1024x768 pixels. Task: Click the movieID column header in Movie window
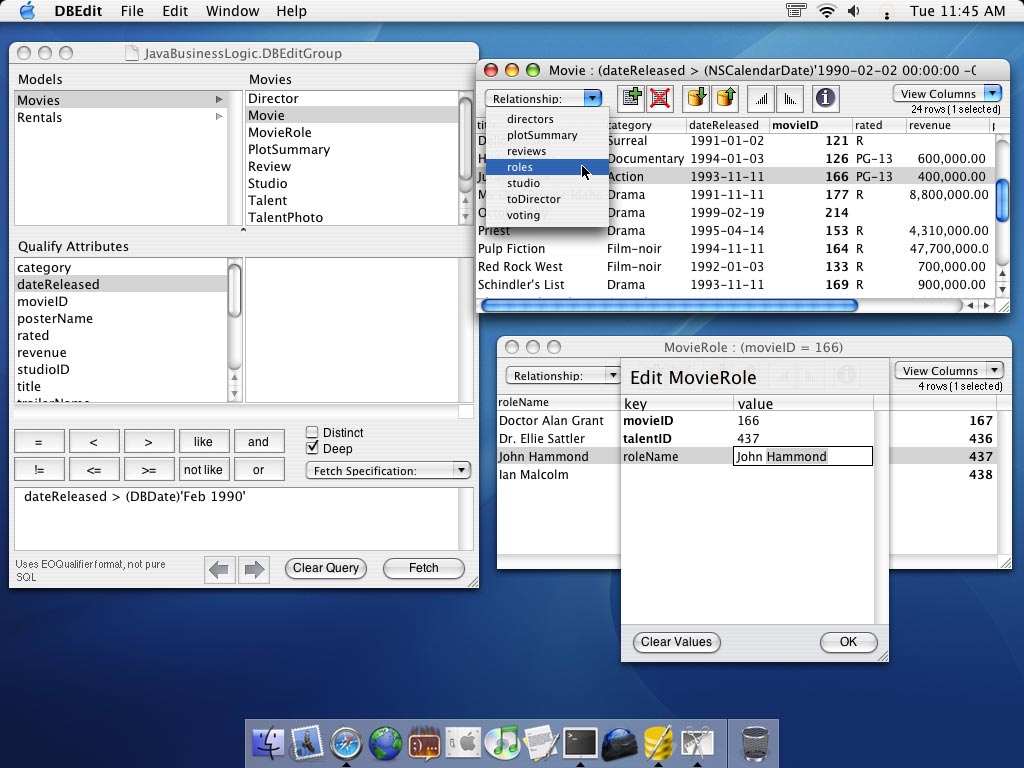point(810,125)
